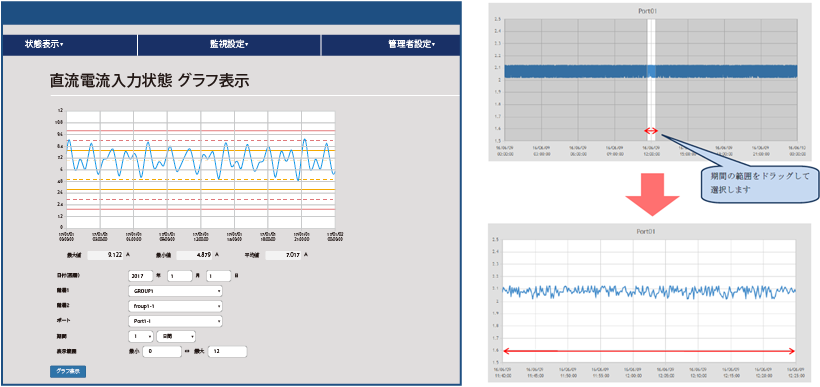Screen dimensions: 820x387
Task: Open the period number dropdown showing 1
Action: click(x=141, y=336)
